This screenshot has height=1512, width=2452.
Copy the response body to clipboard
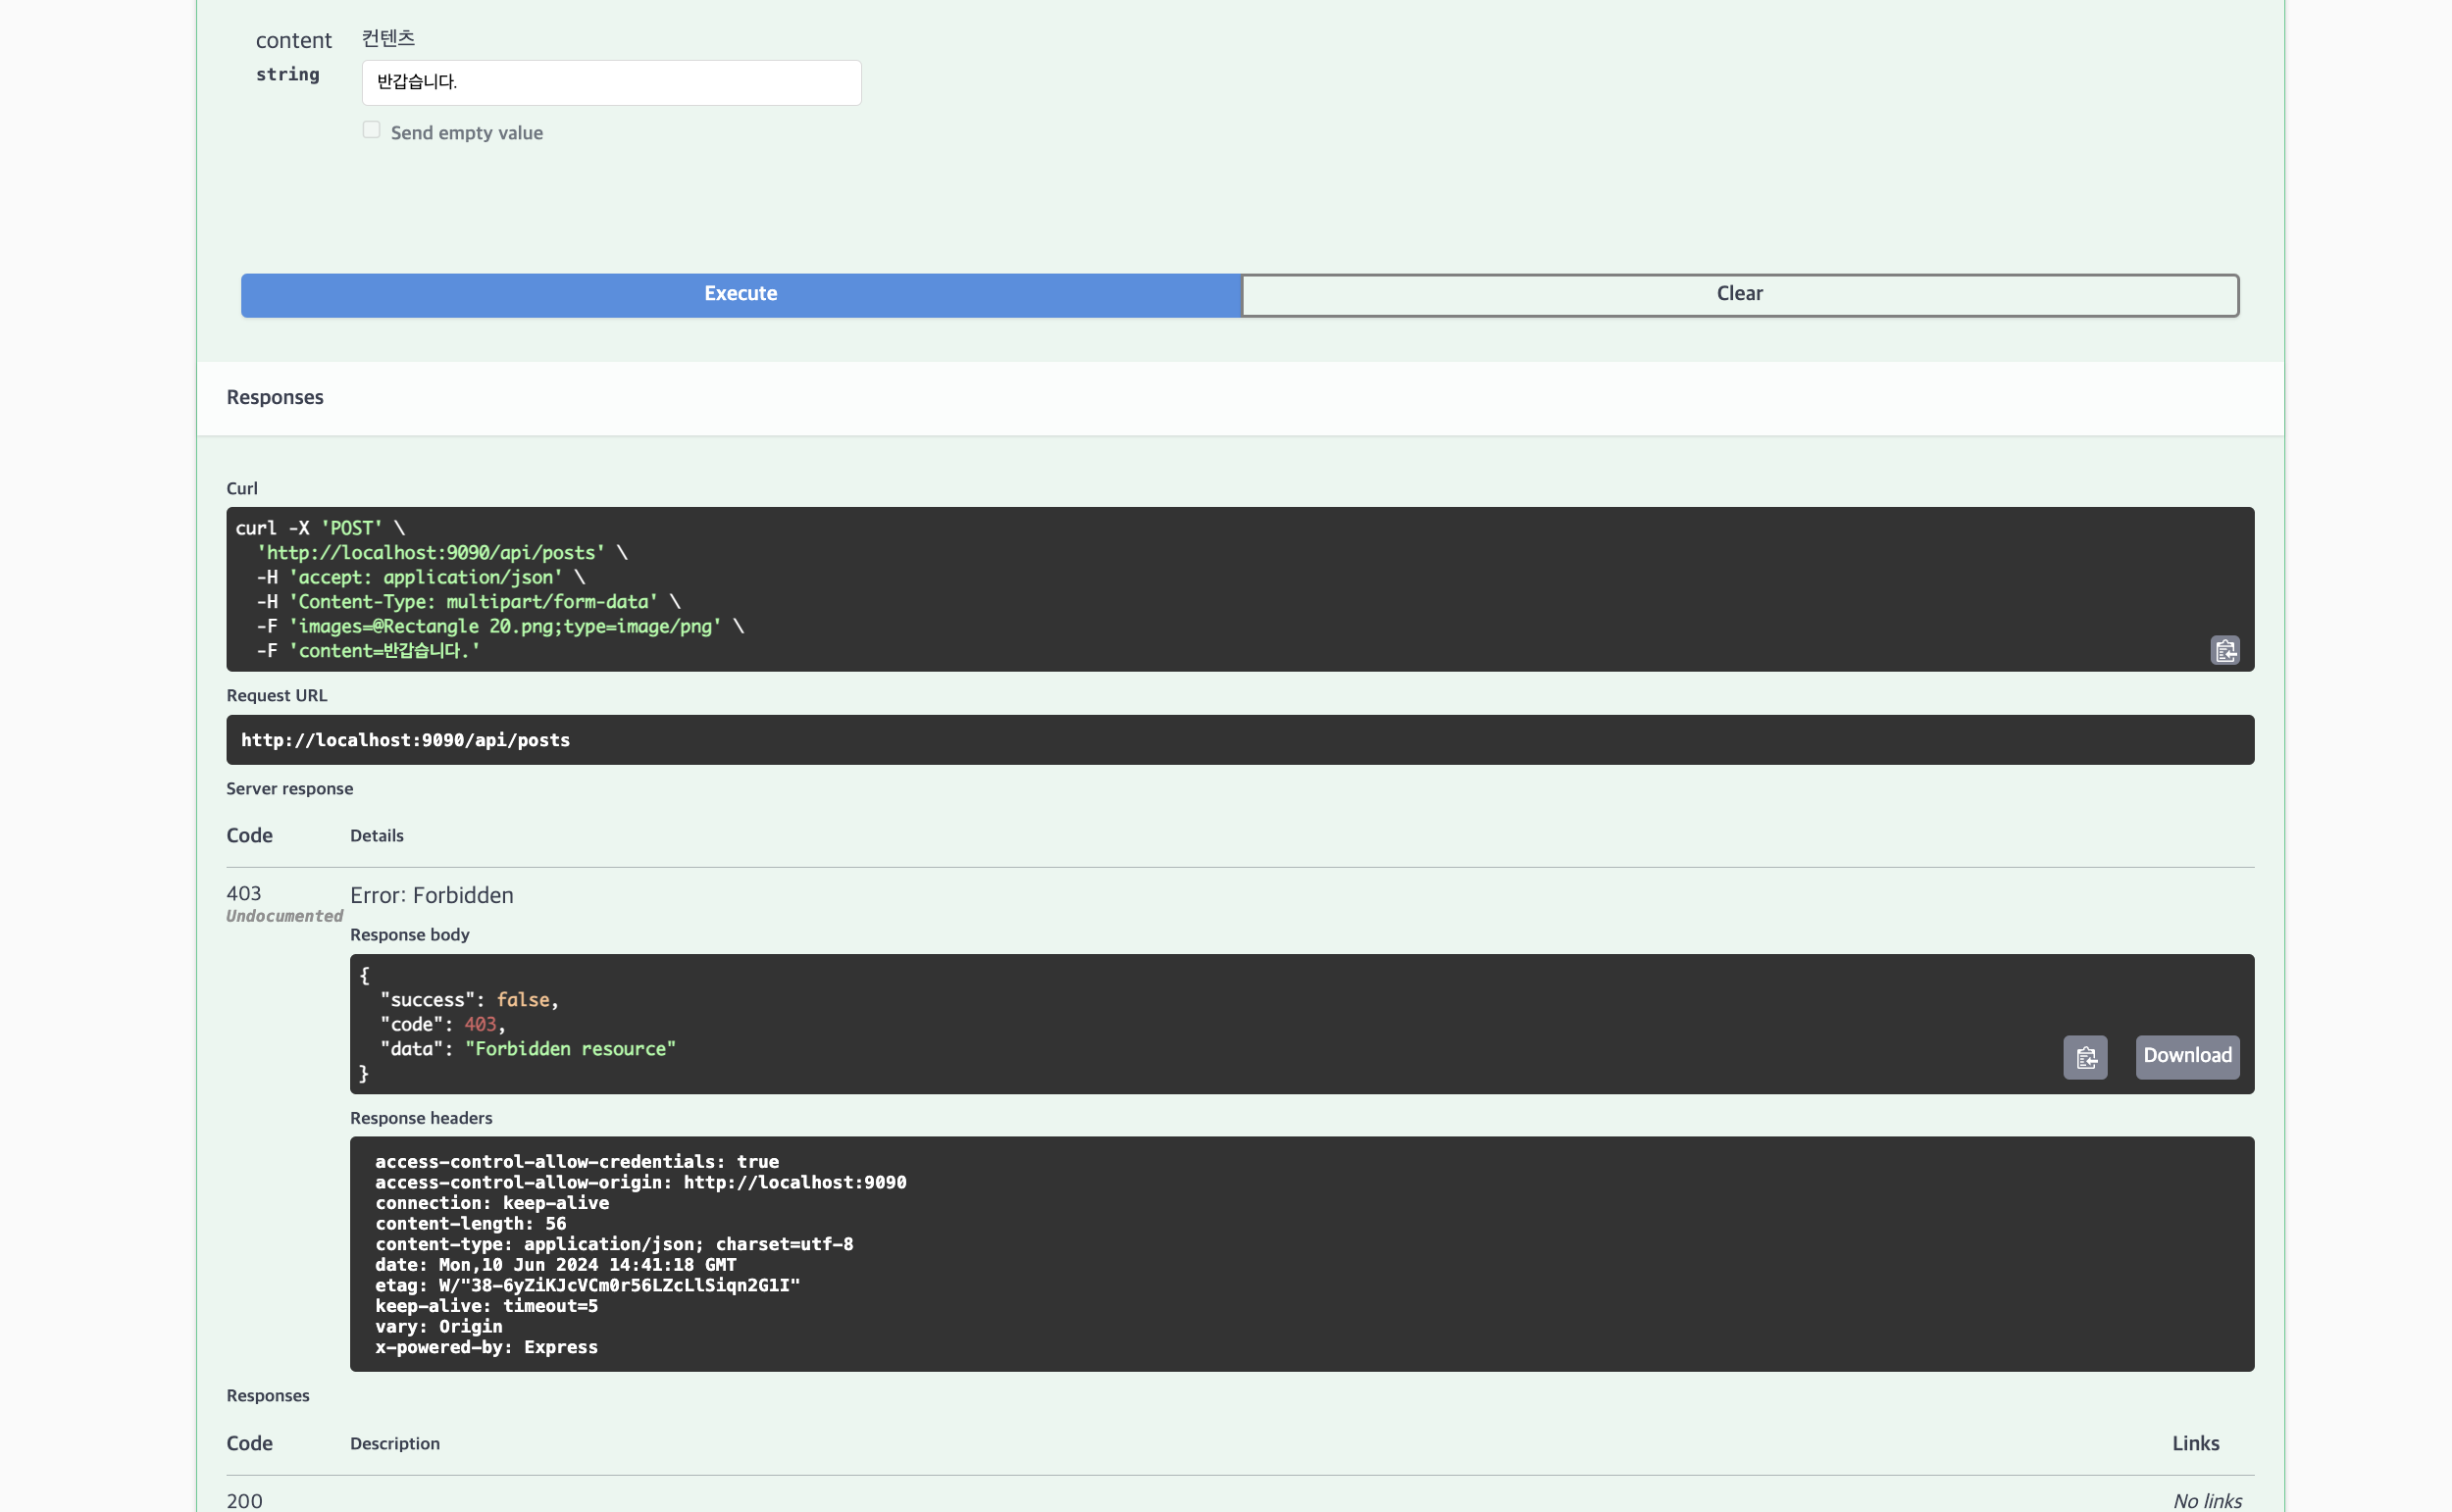coord(2085,1057)
